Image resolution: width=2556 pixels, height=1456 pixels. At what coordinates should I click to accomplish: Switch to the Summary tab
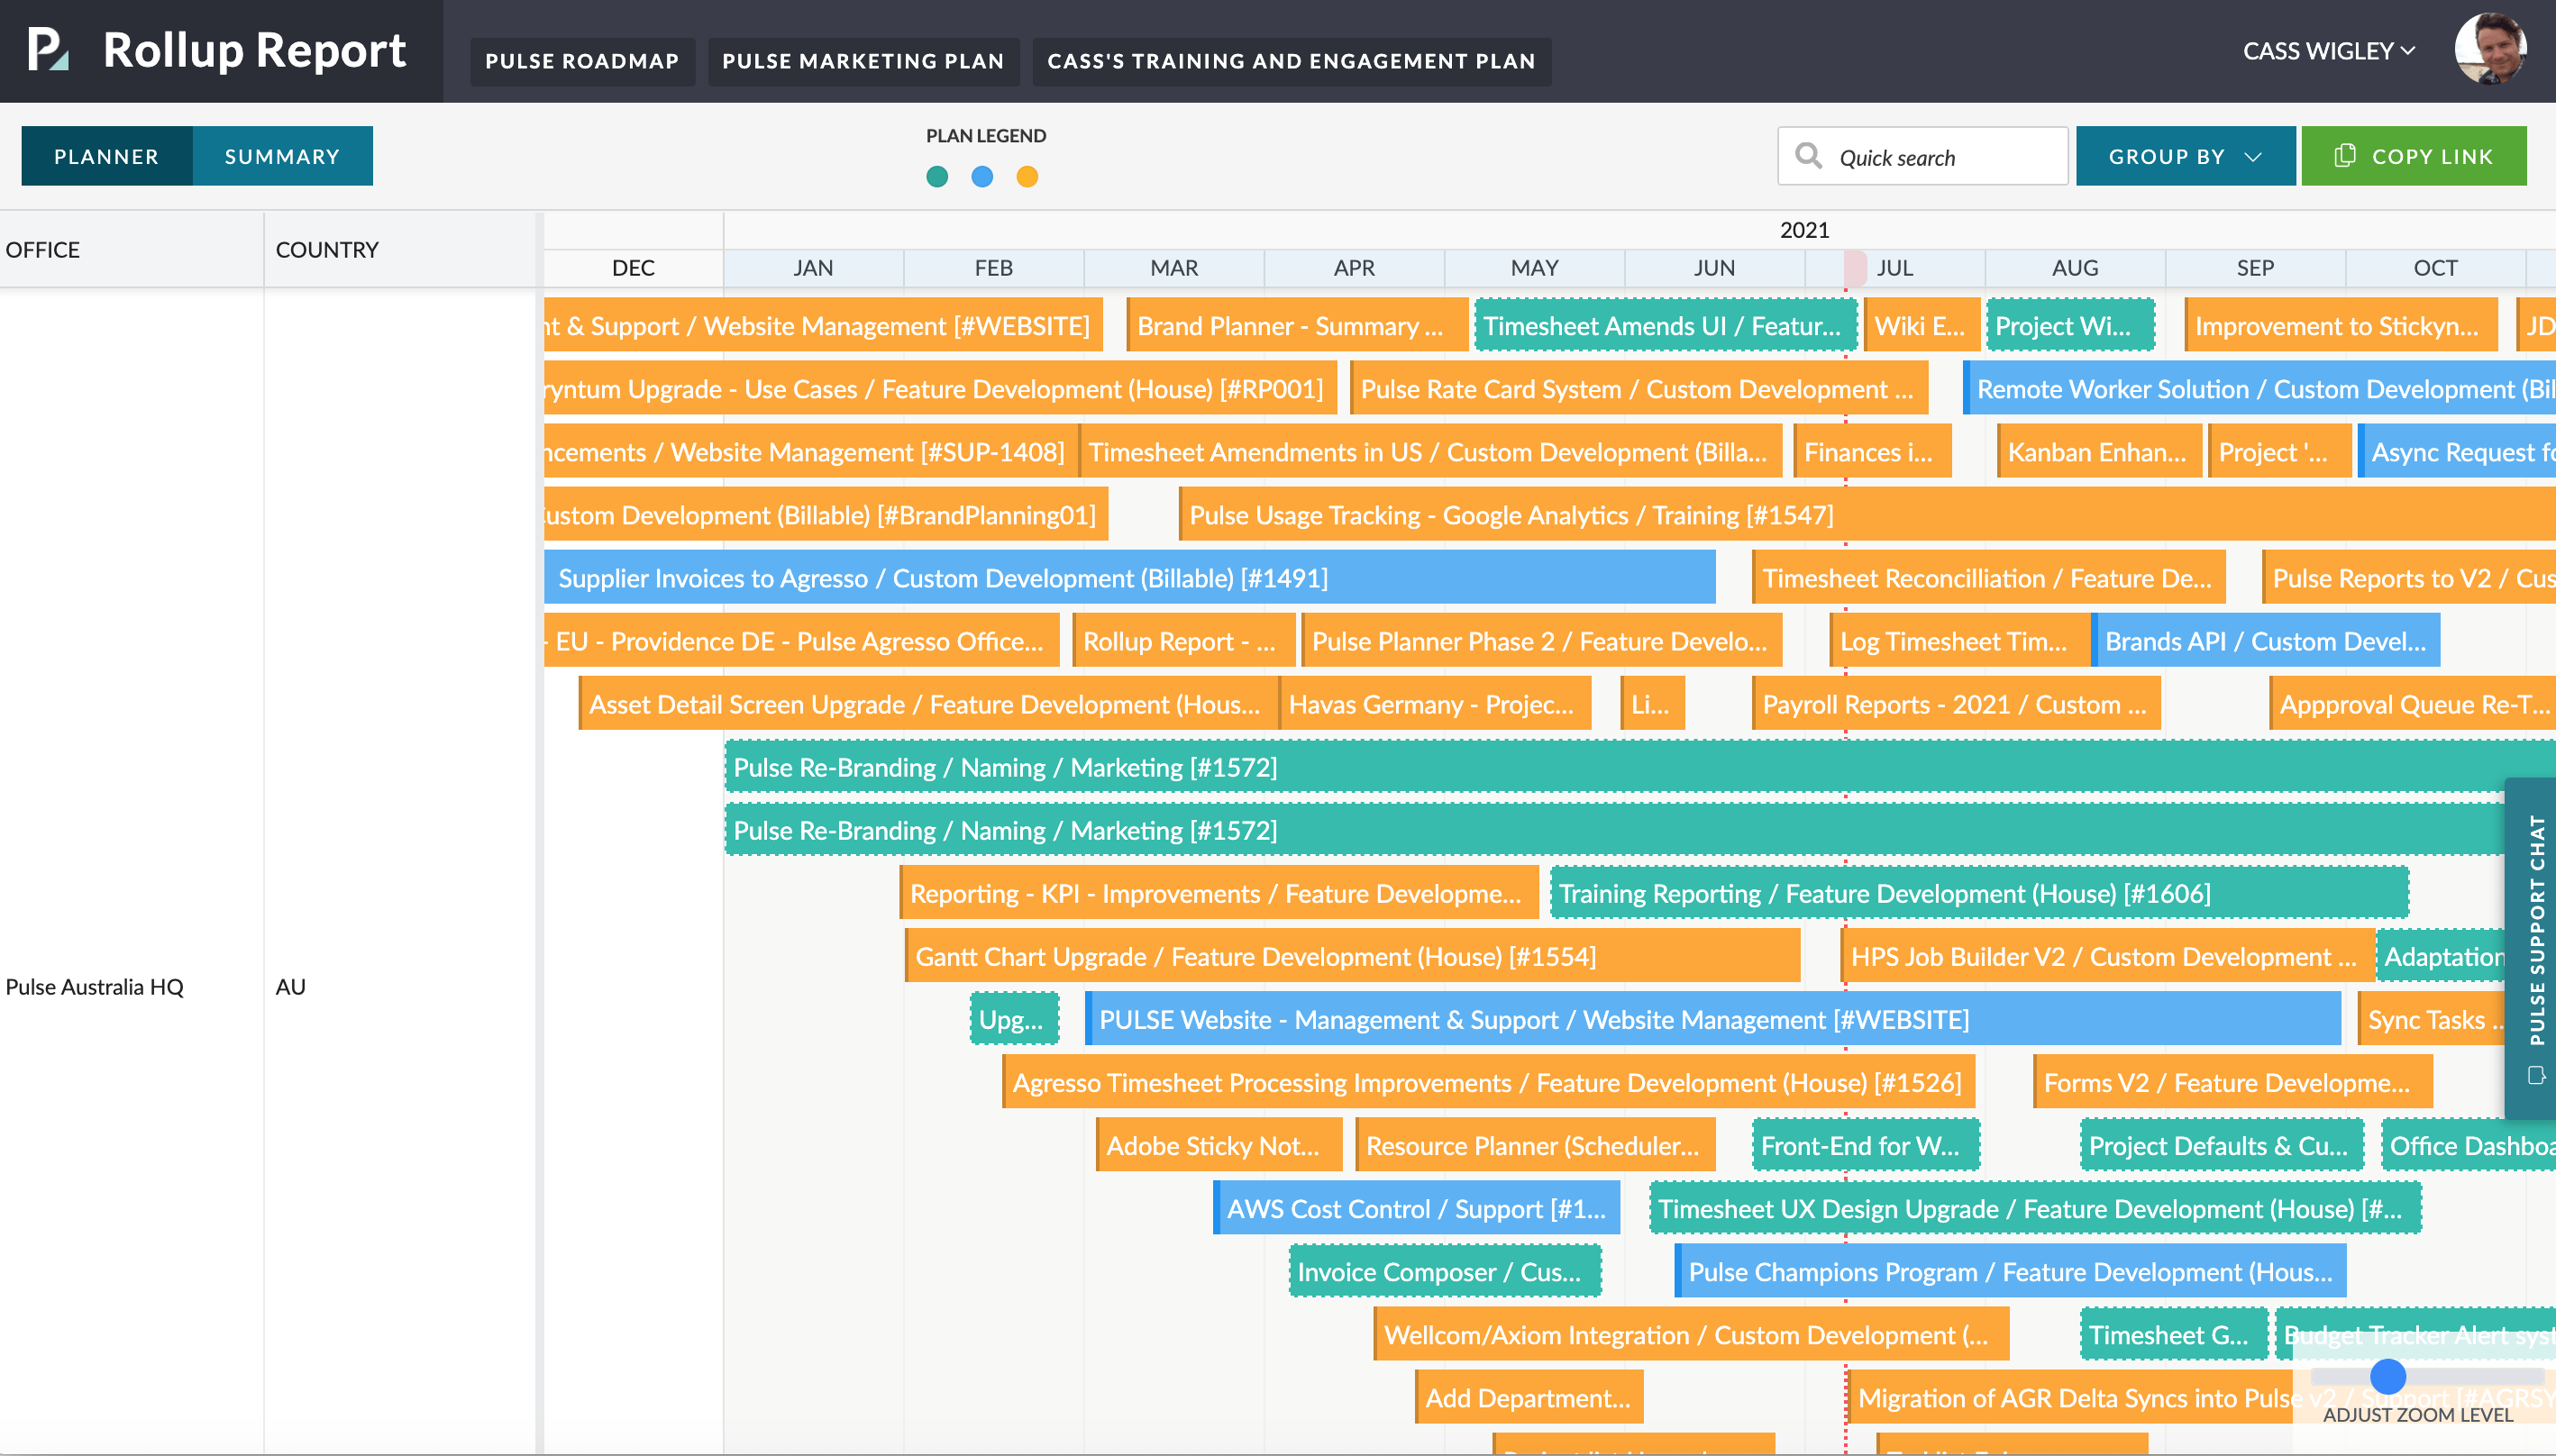282,156
